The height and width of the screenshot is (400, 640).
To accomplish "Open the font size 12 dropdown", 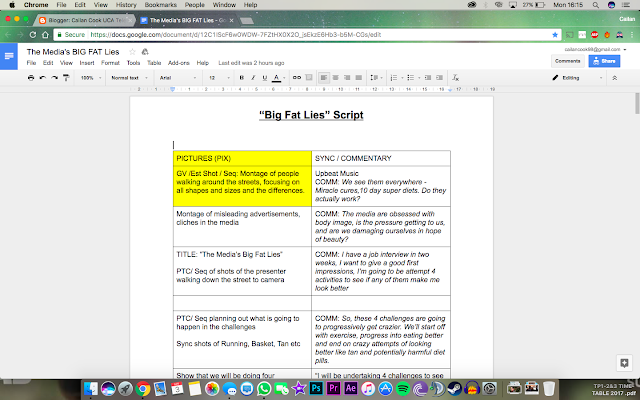I will pyautogui.click(x=220, y=78).
